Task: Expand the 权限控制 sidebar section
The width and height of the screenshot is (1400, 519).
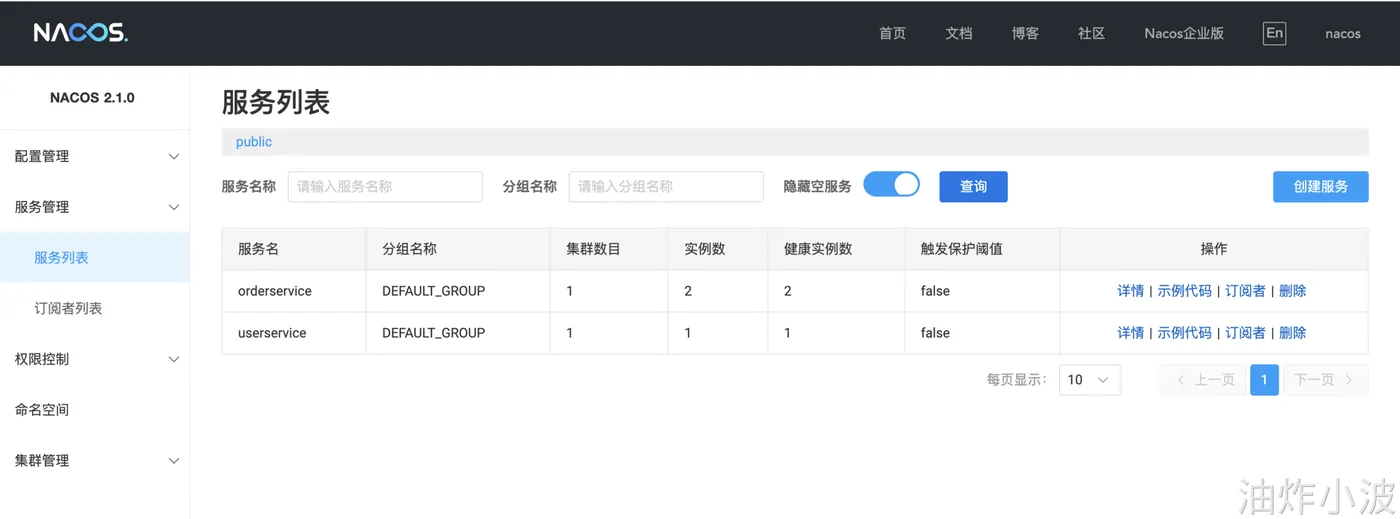Action: coord(95,359)
